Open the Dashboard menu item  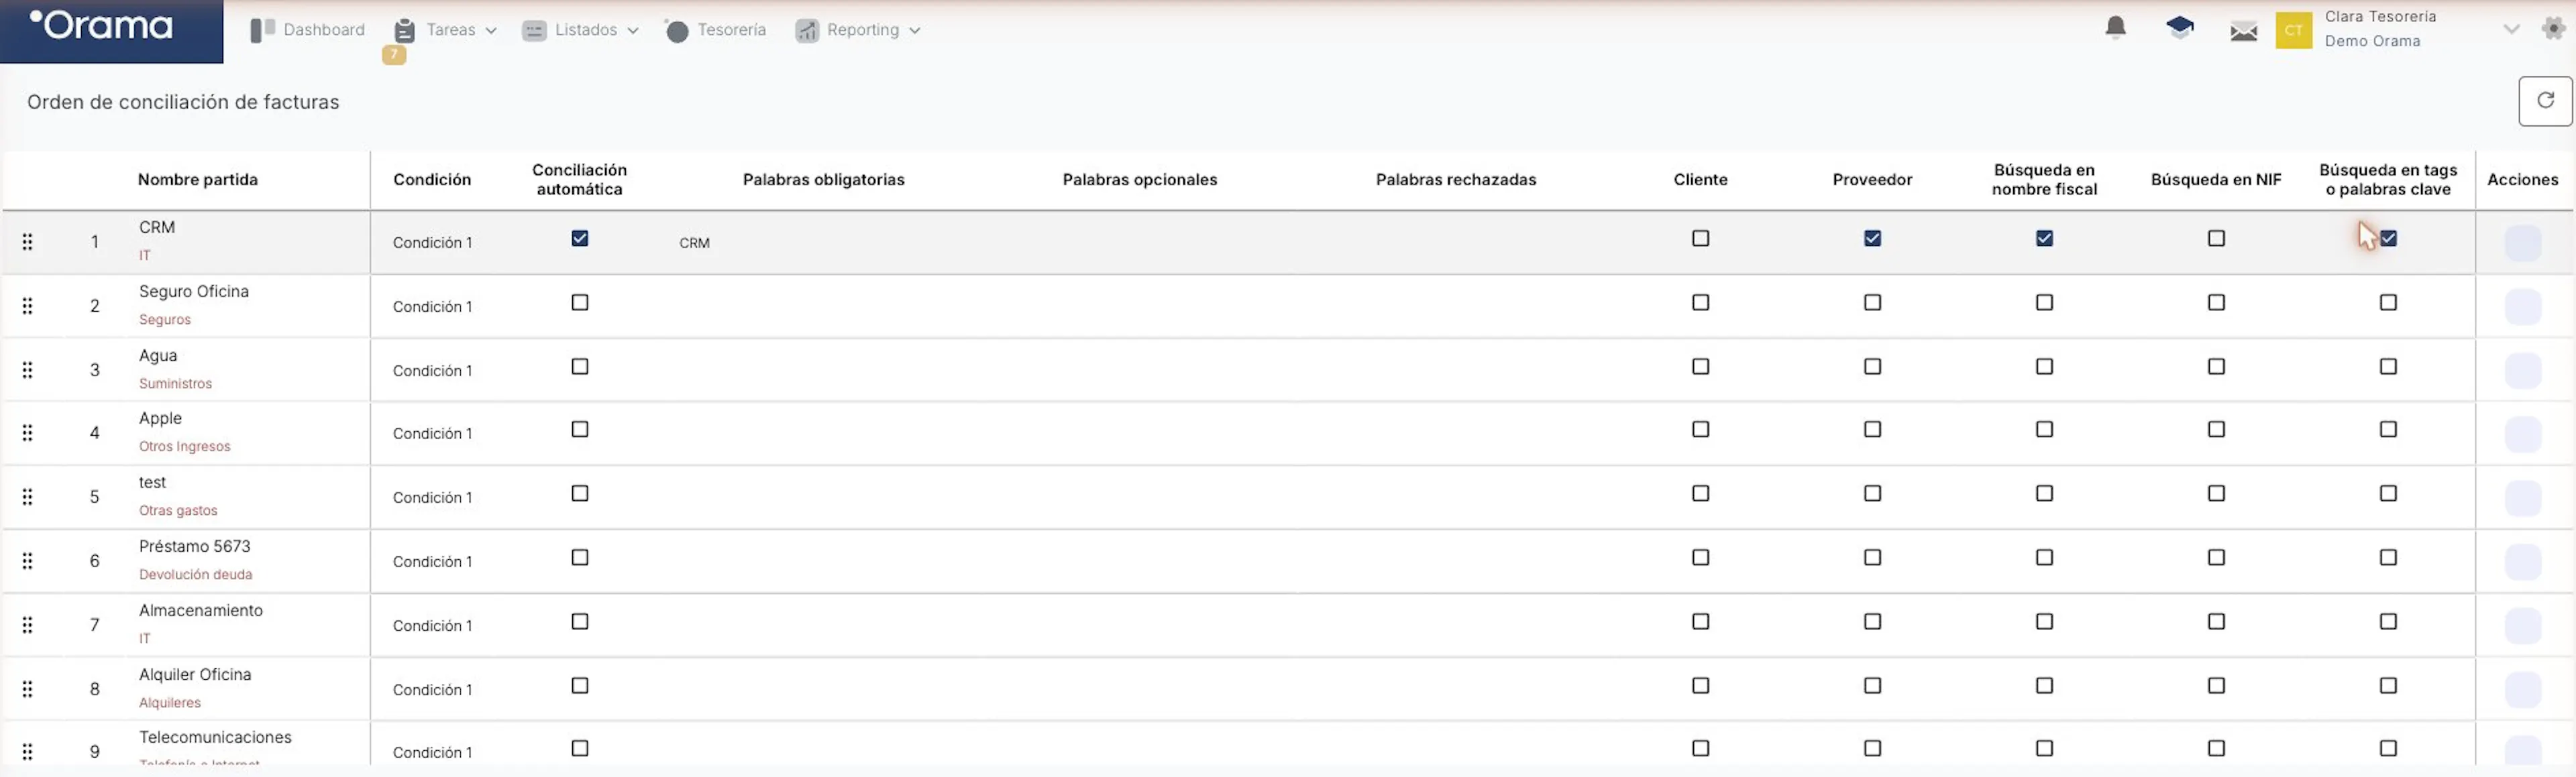point(307,30)
